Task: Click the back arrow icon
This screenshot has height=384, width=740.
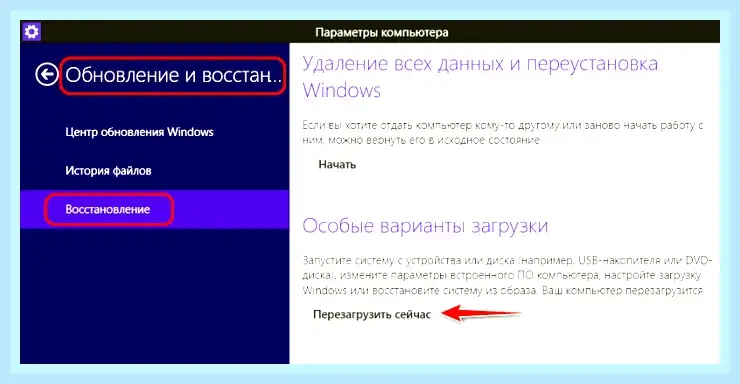Action: point(47,75)
